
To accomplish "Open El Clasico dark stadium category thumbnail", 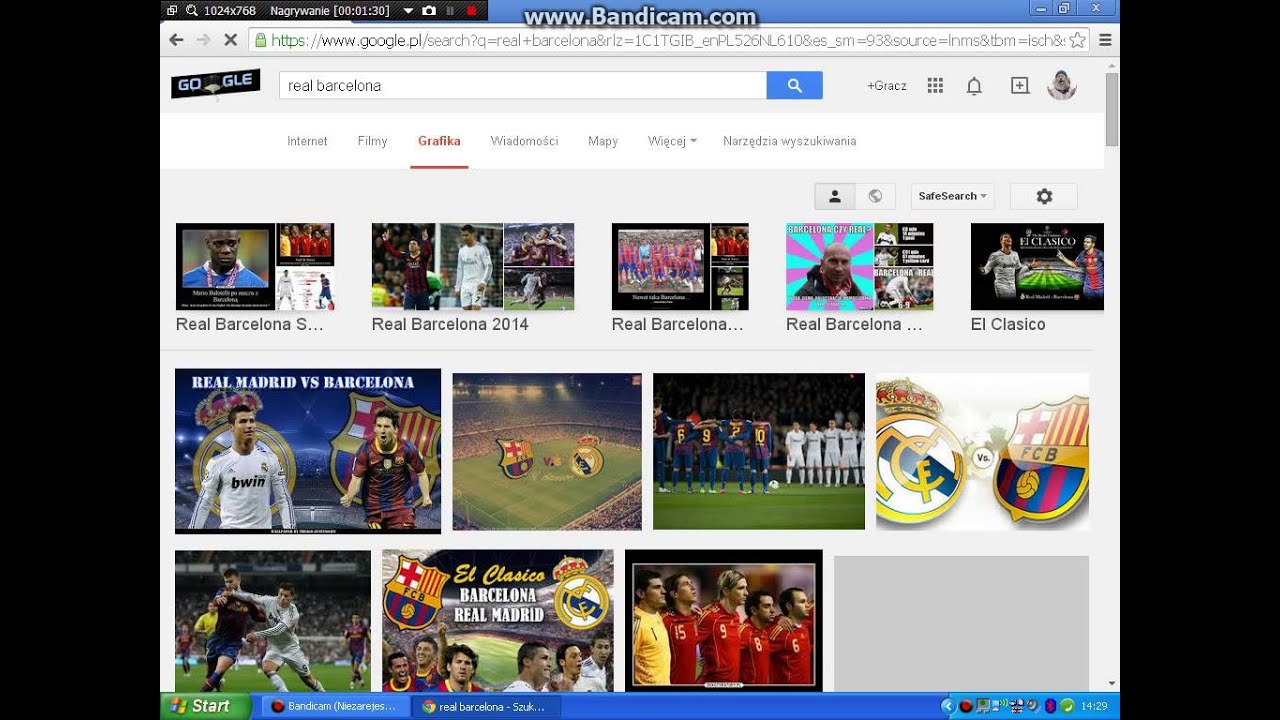I will pyautogui.click(x=1037, y=267).
